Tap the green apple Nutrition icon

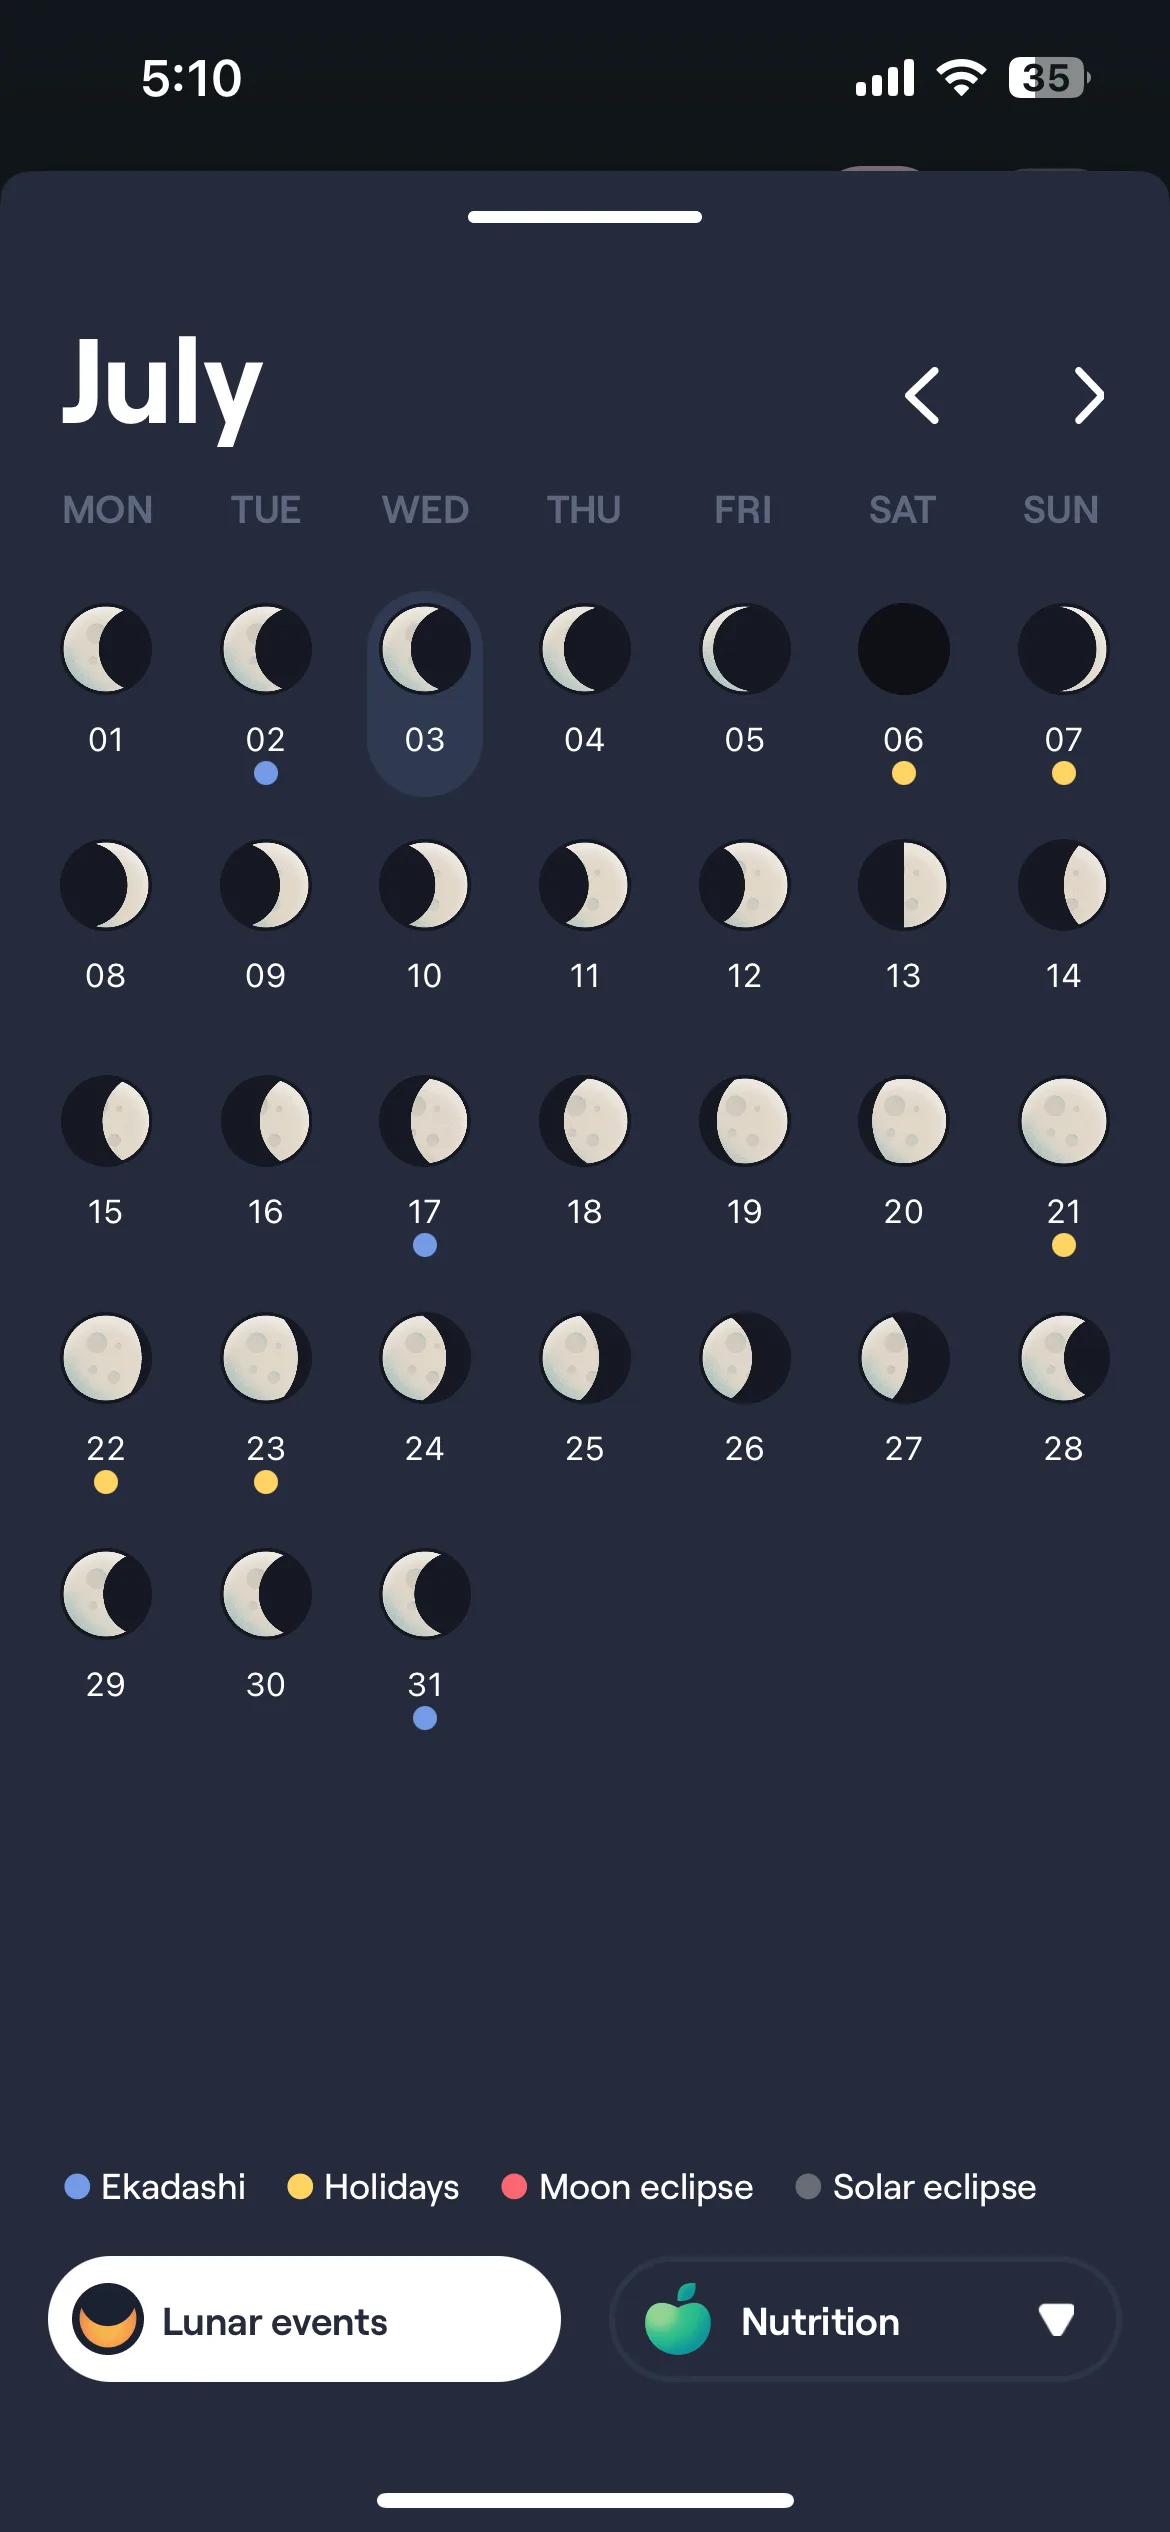[678, 2319]
